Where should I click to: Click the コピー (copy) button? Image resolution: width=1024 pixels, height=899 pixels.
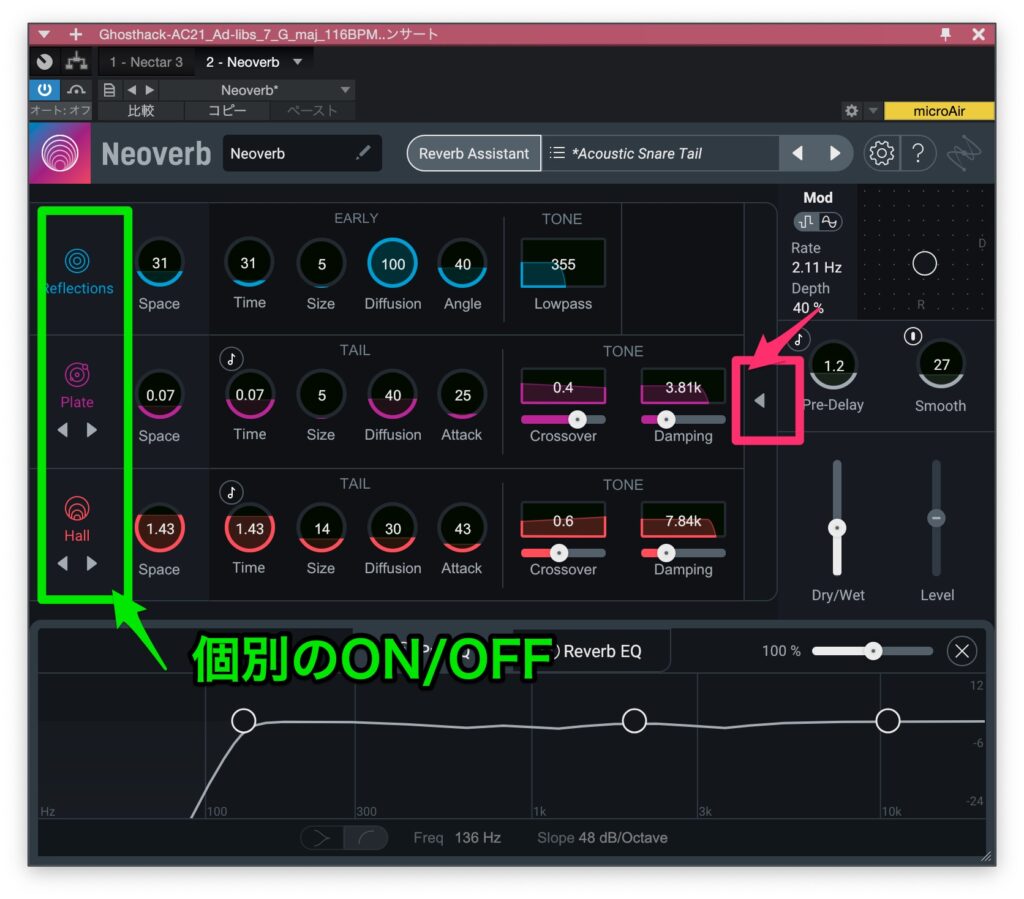[x=227, y=111]
